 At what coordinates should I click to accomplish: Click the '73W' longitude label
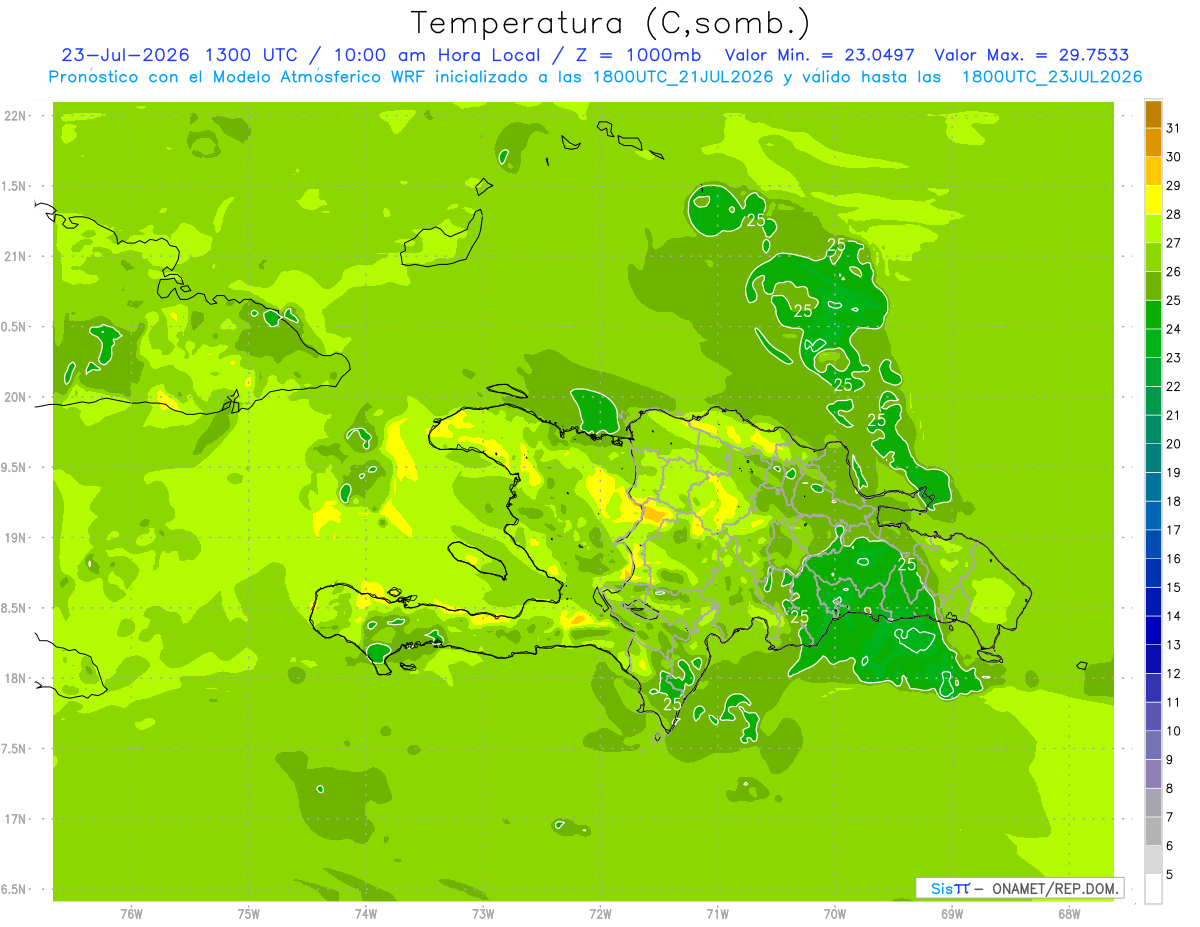click(483, 914)
